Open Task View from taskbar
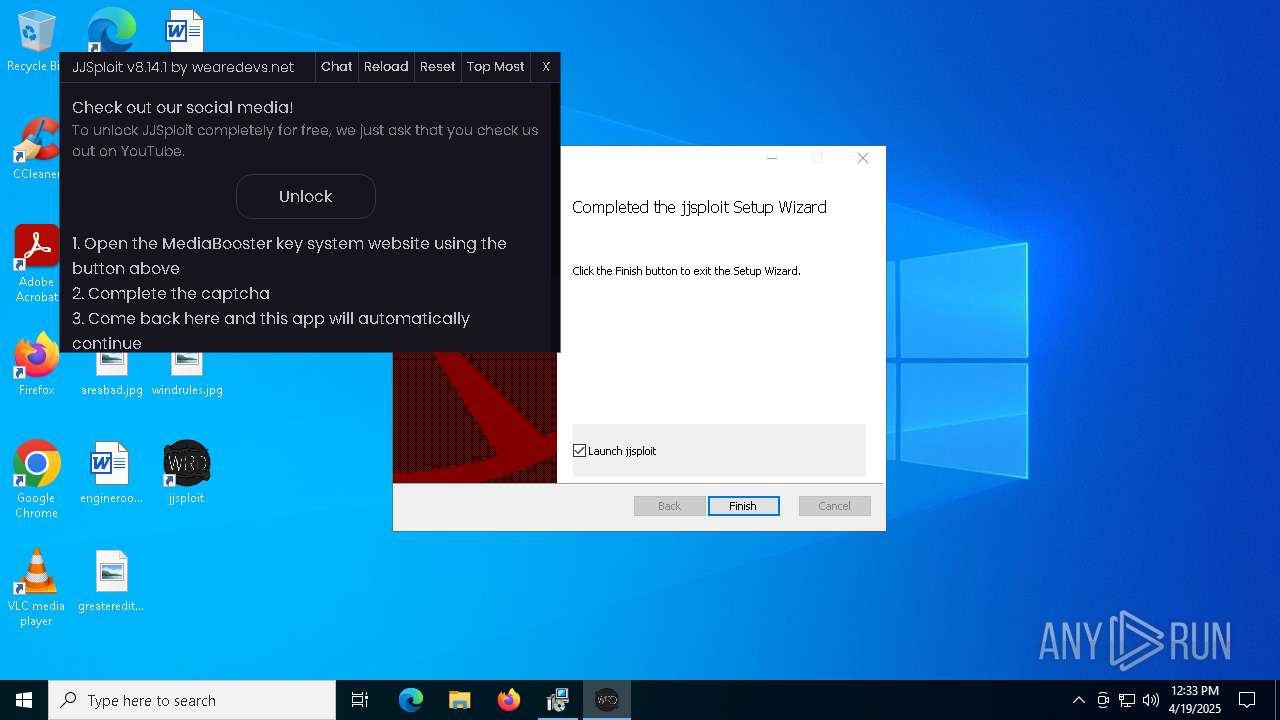This screenshot has height=720, width=1280. pyautogui.click(x=360, y=700)
